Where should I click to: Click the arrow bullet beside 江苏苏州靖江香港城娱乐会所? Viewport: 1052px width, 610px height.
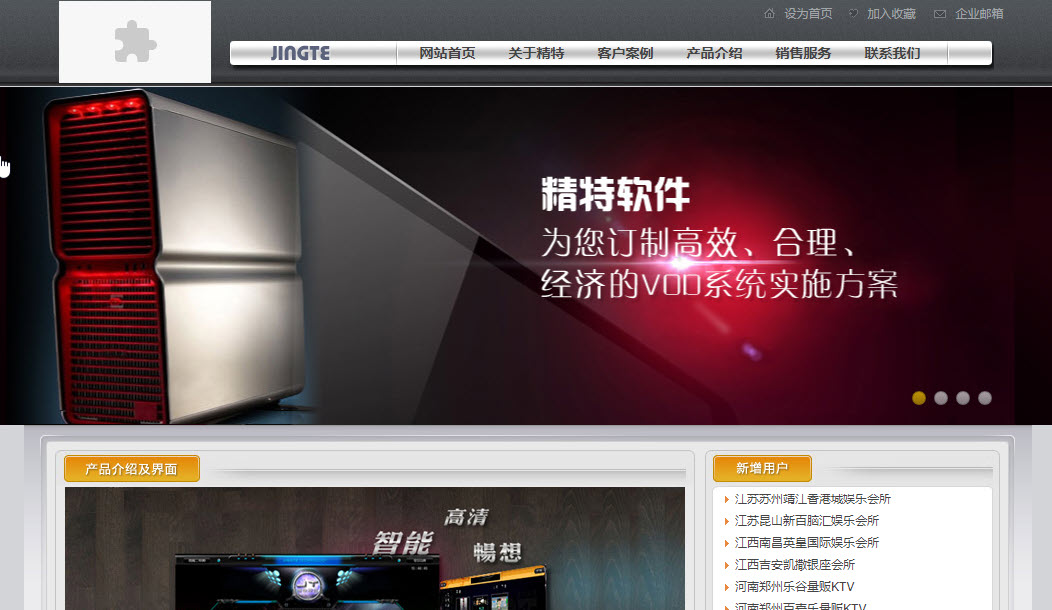[x=727, y=499]
